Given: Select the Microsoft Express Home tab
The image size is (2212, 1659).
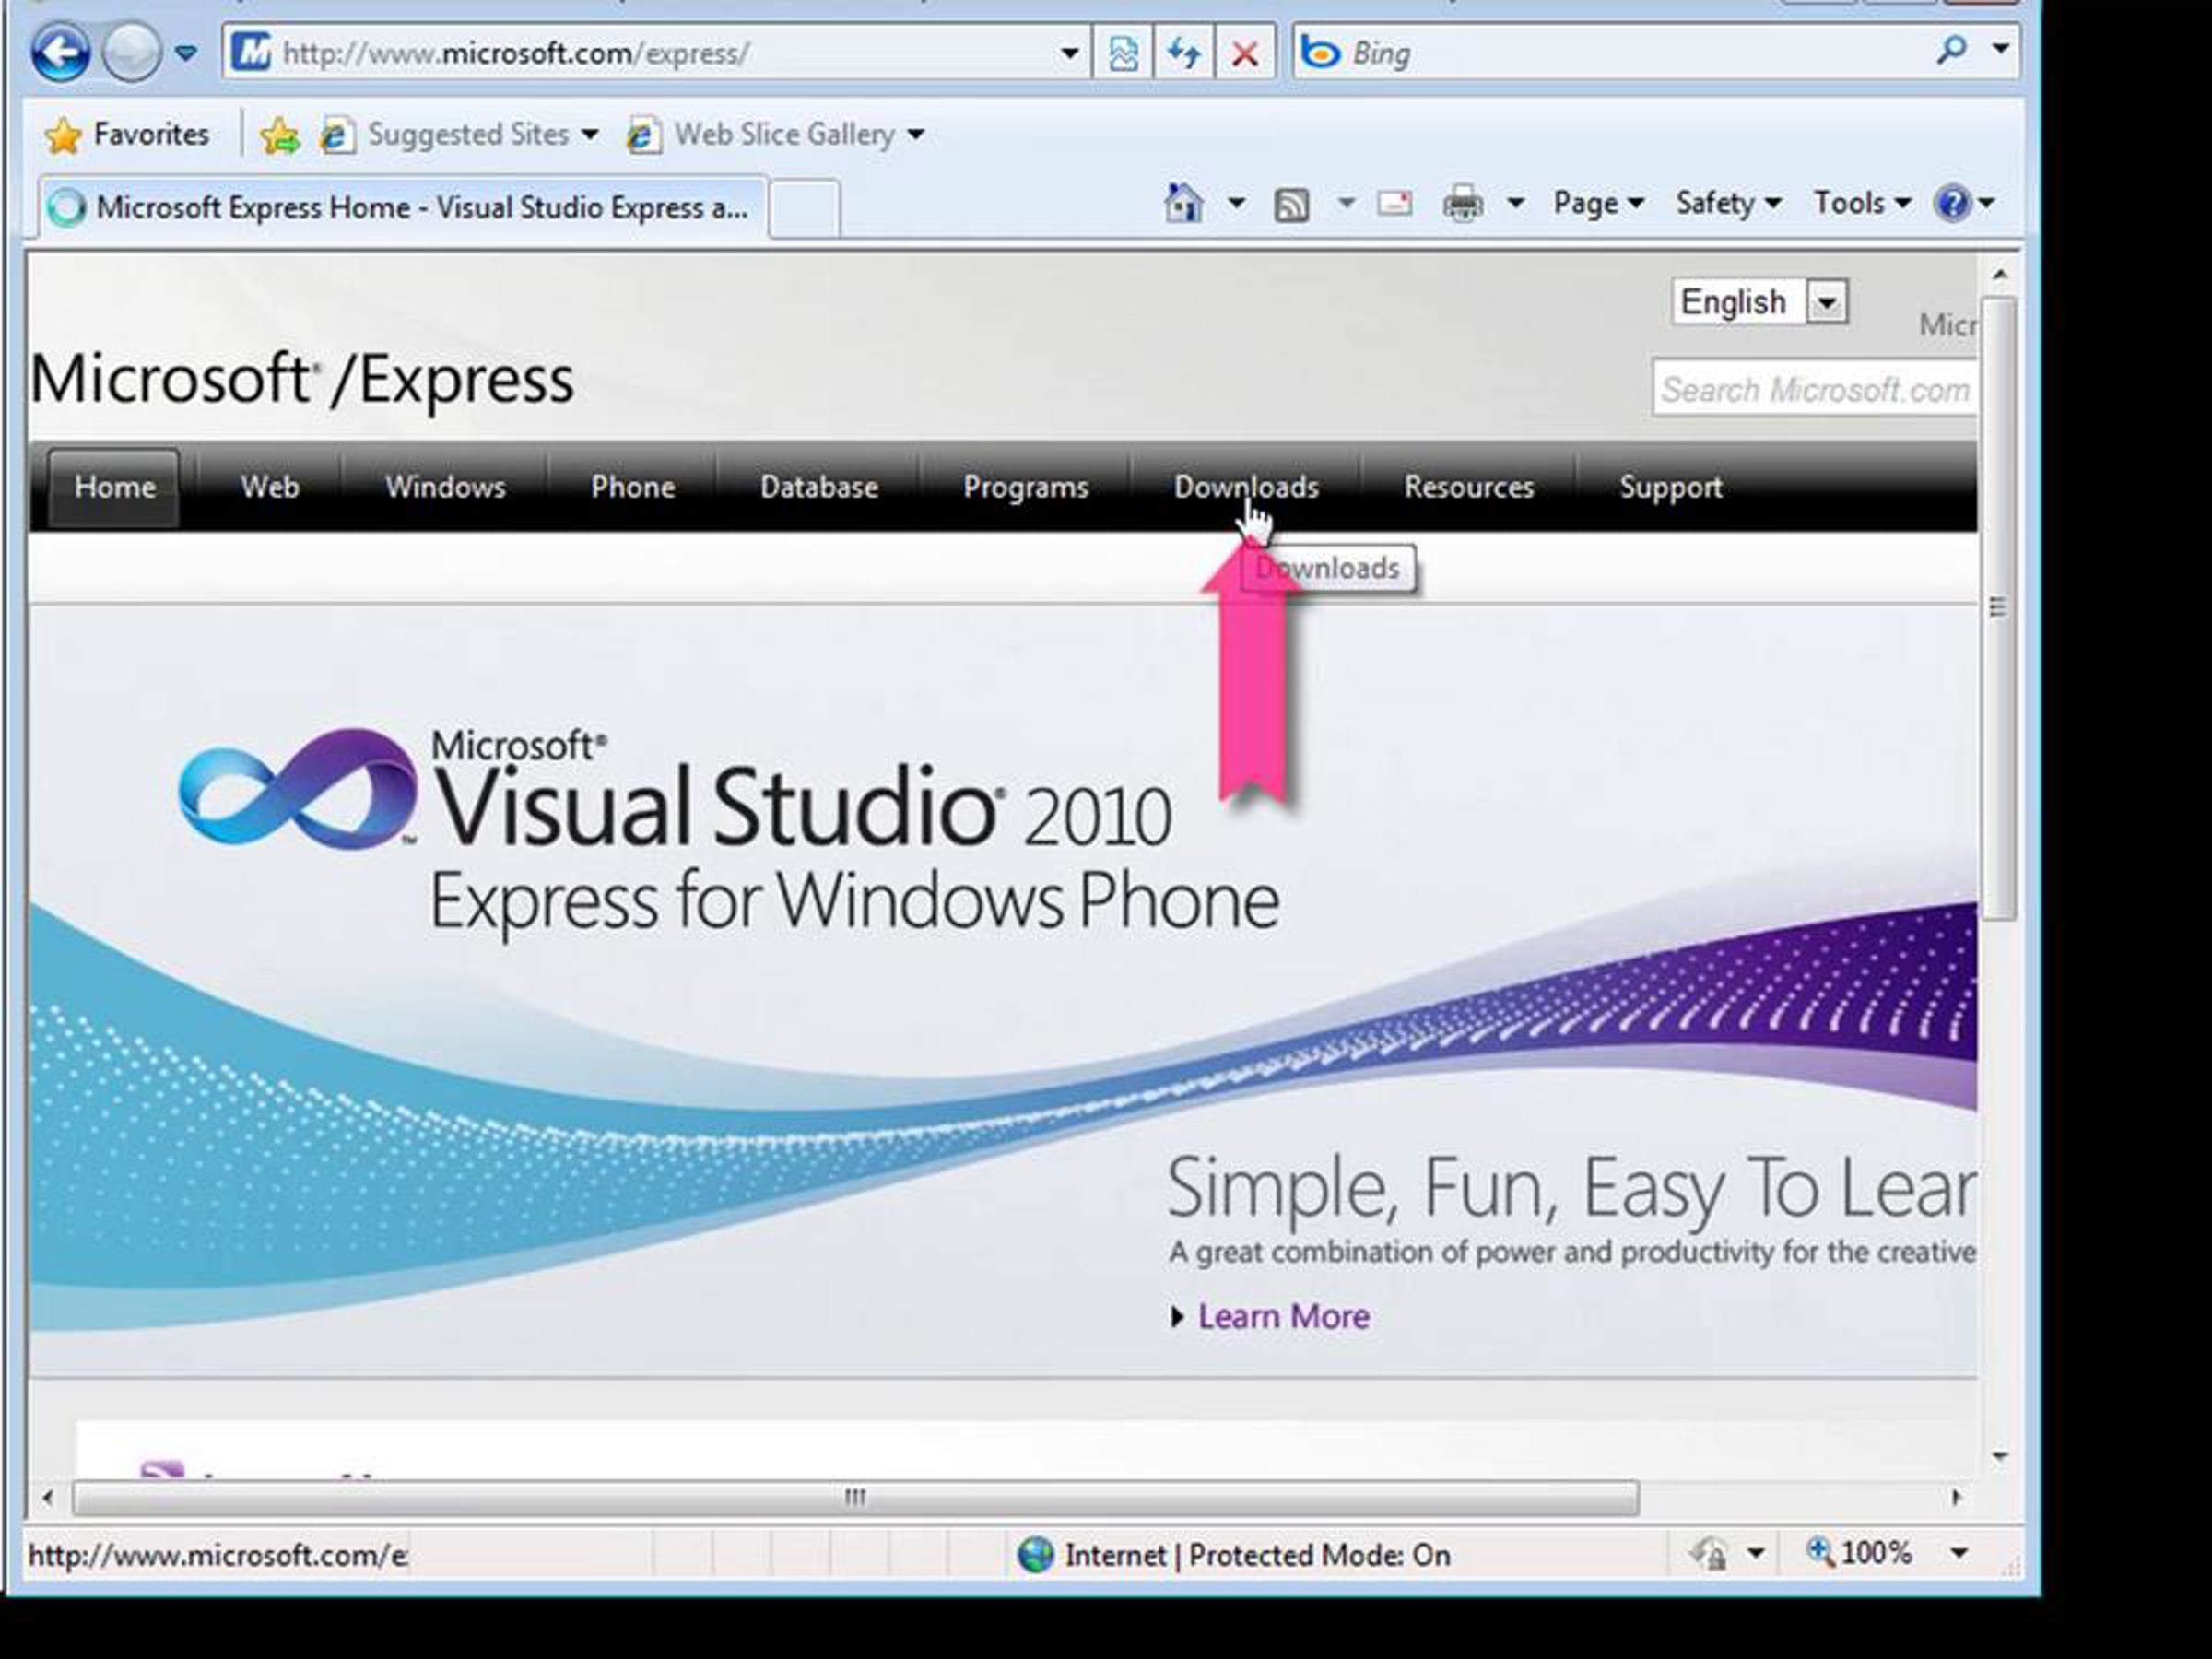Looking at the screenshot, I should pos(404,207).
